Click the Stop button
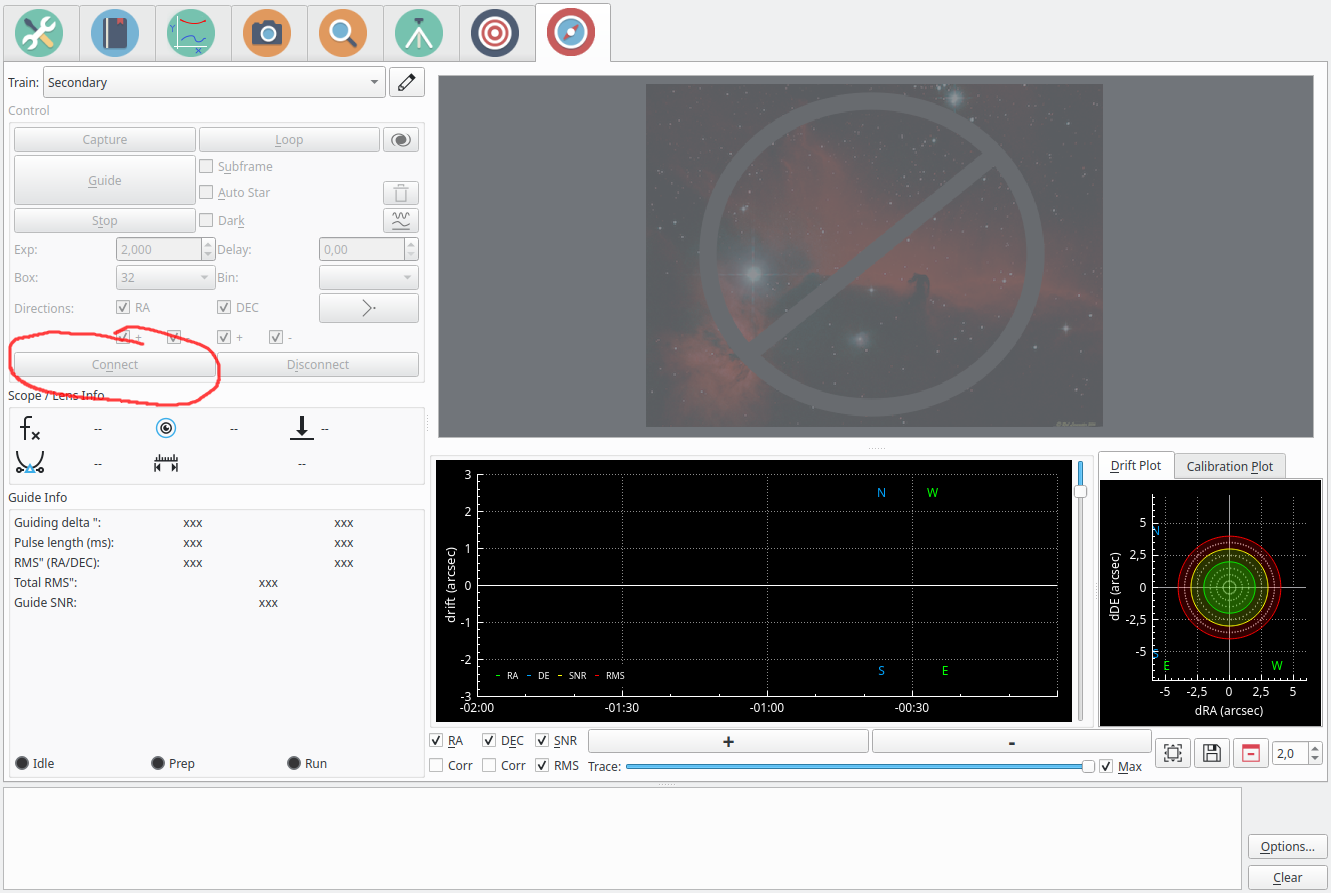 [x=105, y=221]
